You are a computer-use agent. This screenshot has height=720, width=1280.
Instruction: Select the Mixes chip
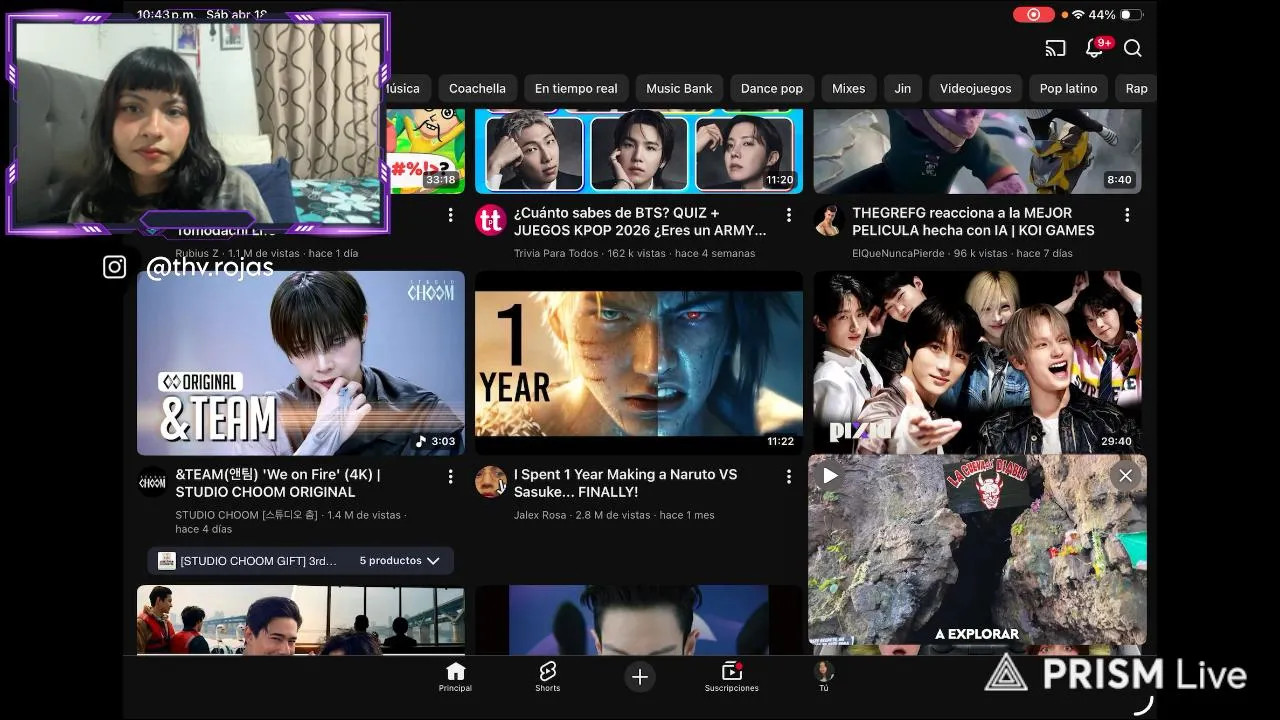[848, 88]
